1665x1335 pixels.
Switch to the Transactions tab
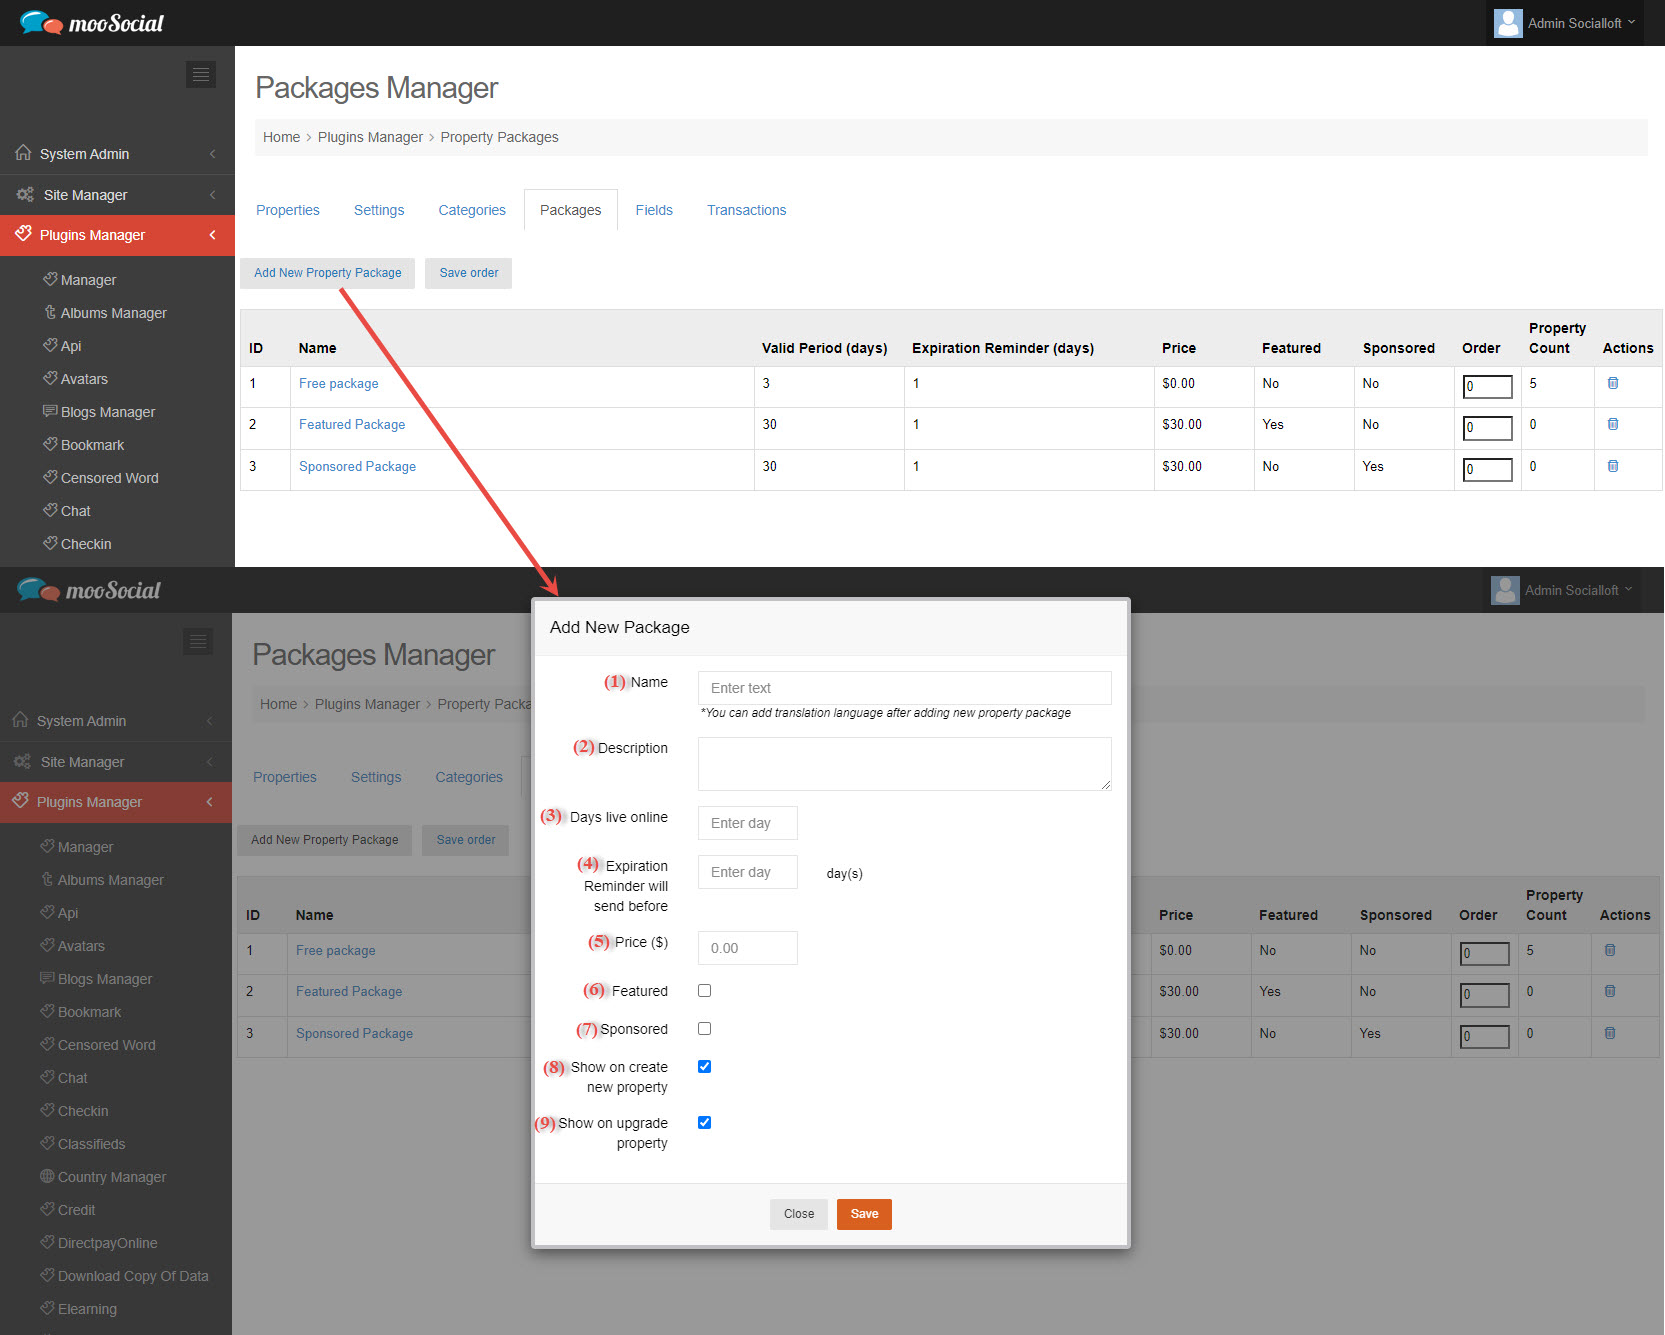(x=747, y=210)
